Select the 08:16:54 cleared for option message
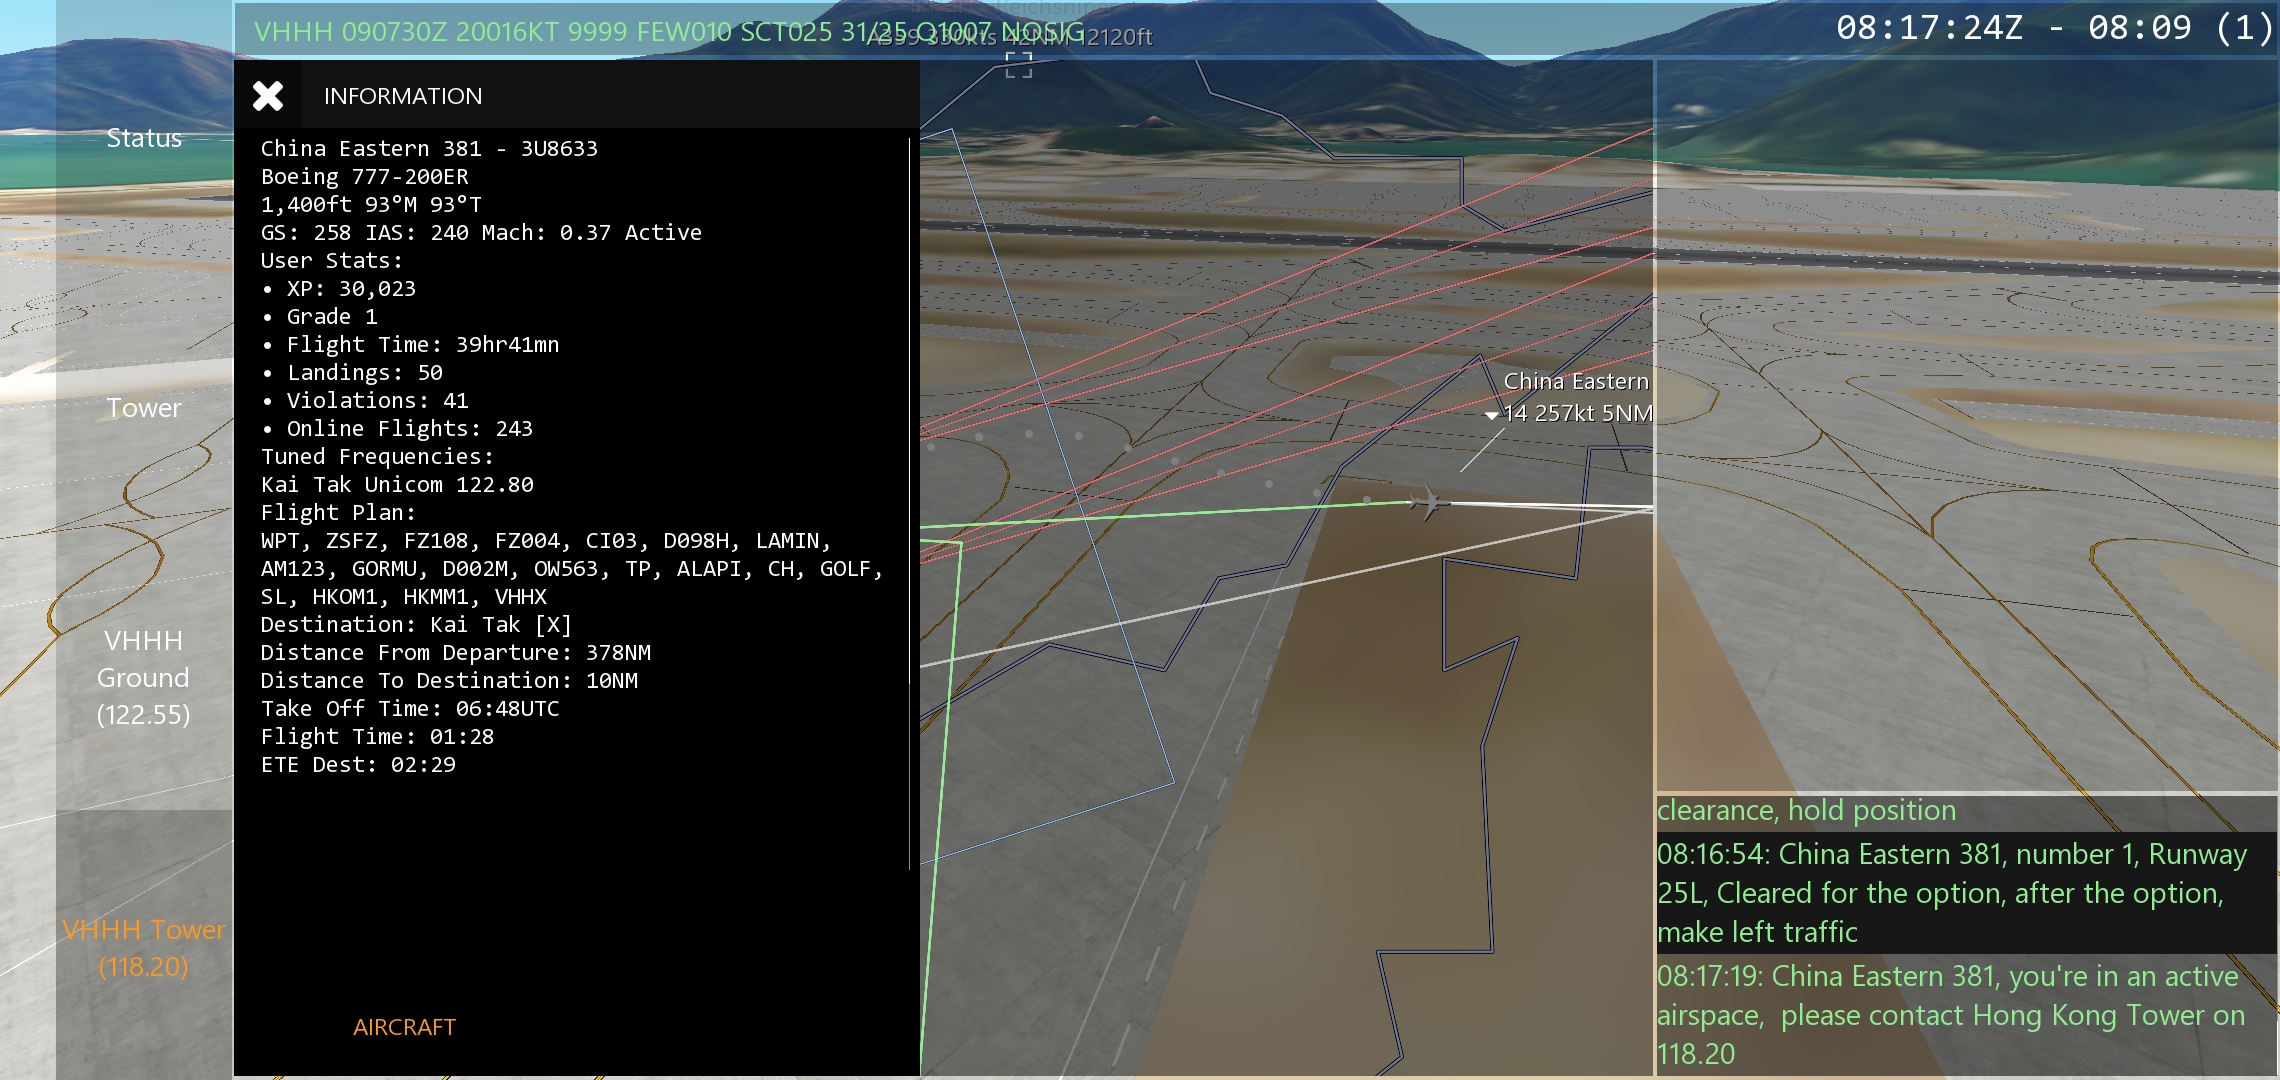 tap(1954, 892)
